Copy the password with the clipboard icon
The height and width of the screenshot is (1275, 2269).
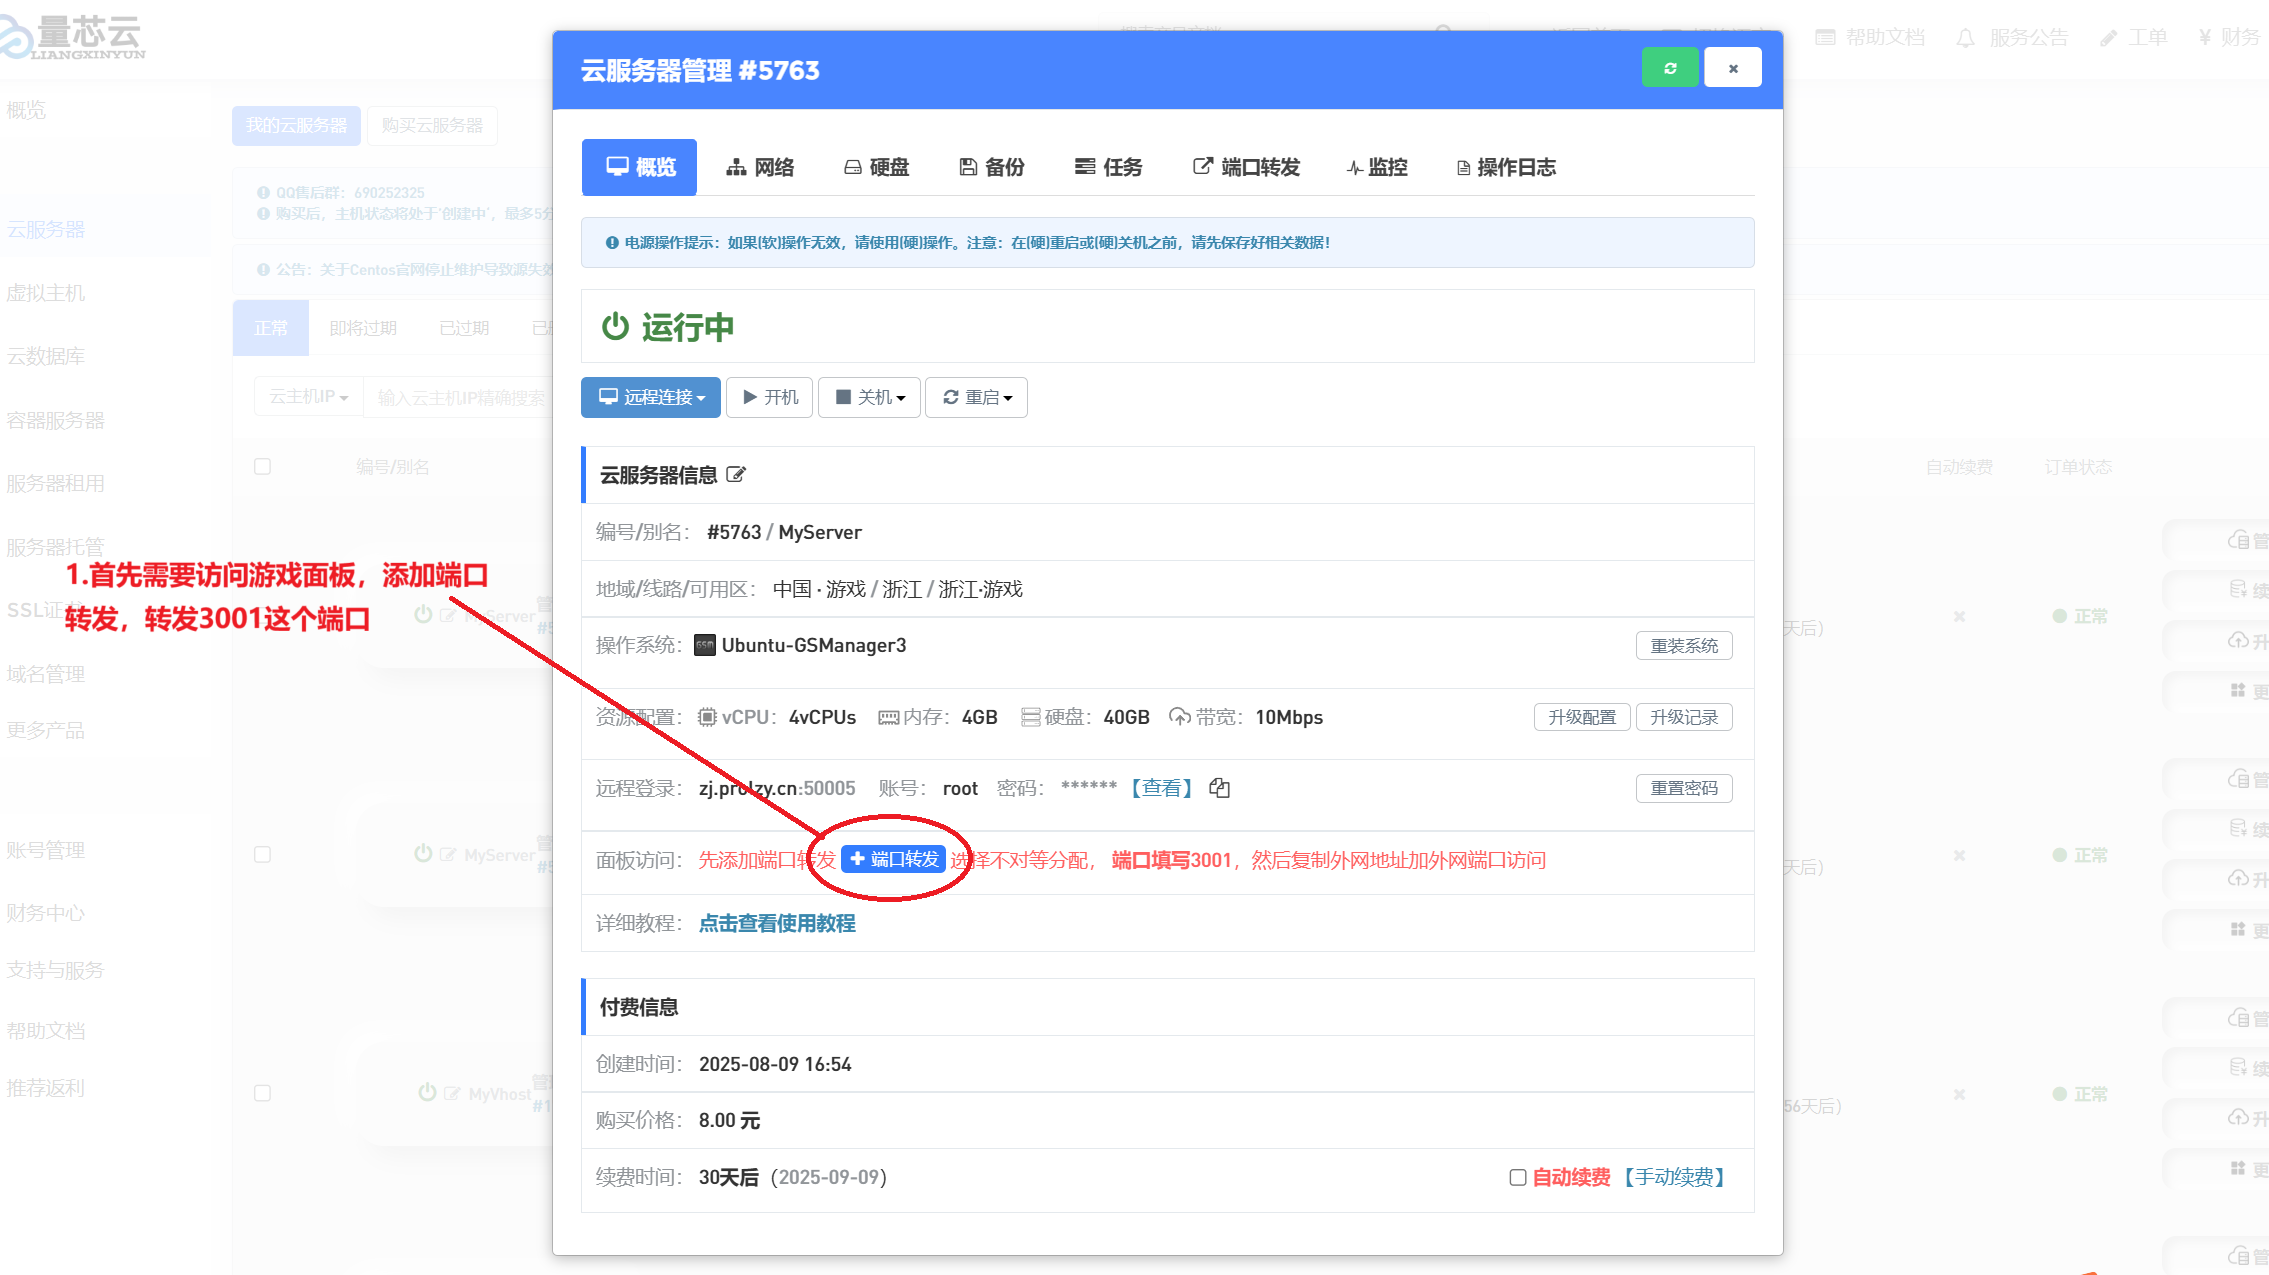click(x=1219, y=788)
